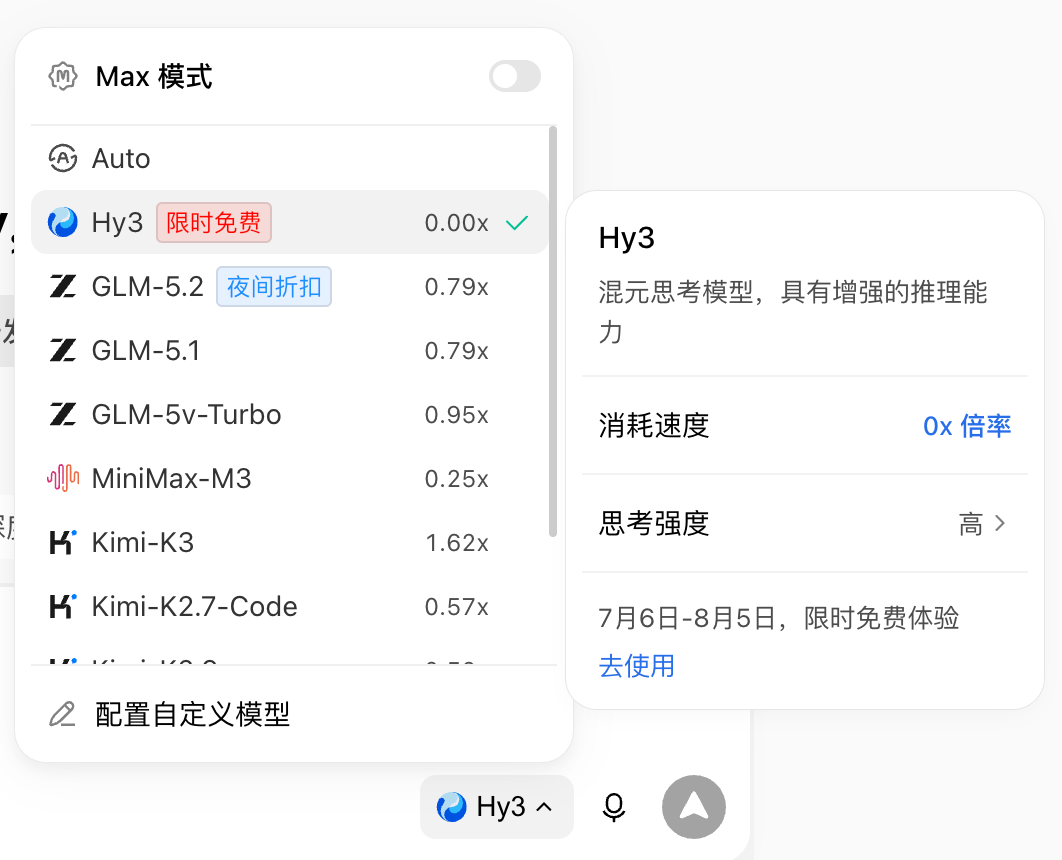Click the 限时免费 red badge

tap(214, 222)
